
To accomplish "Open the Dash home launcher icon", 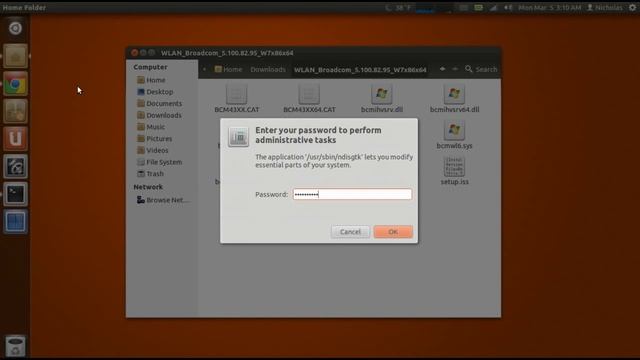I will point(16,28).
